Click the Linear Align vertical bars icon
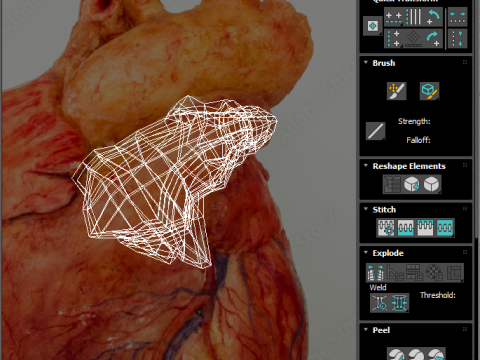Screen dimensions: 480x360 pyautogui.click(x=413, y=17)
